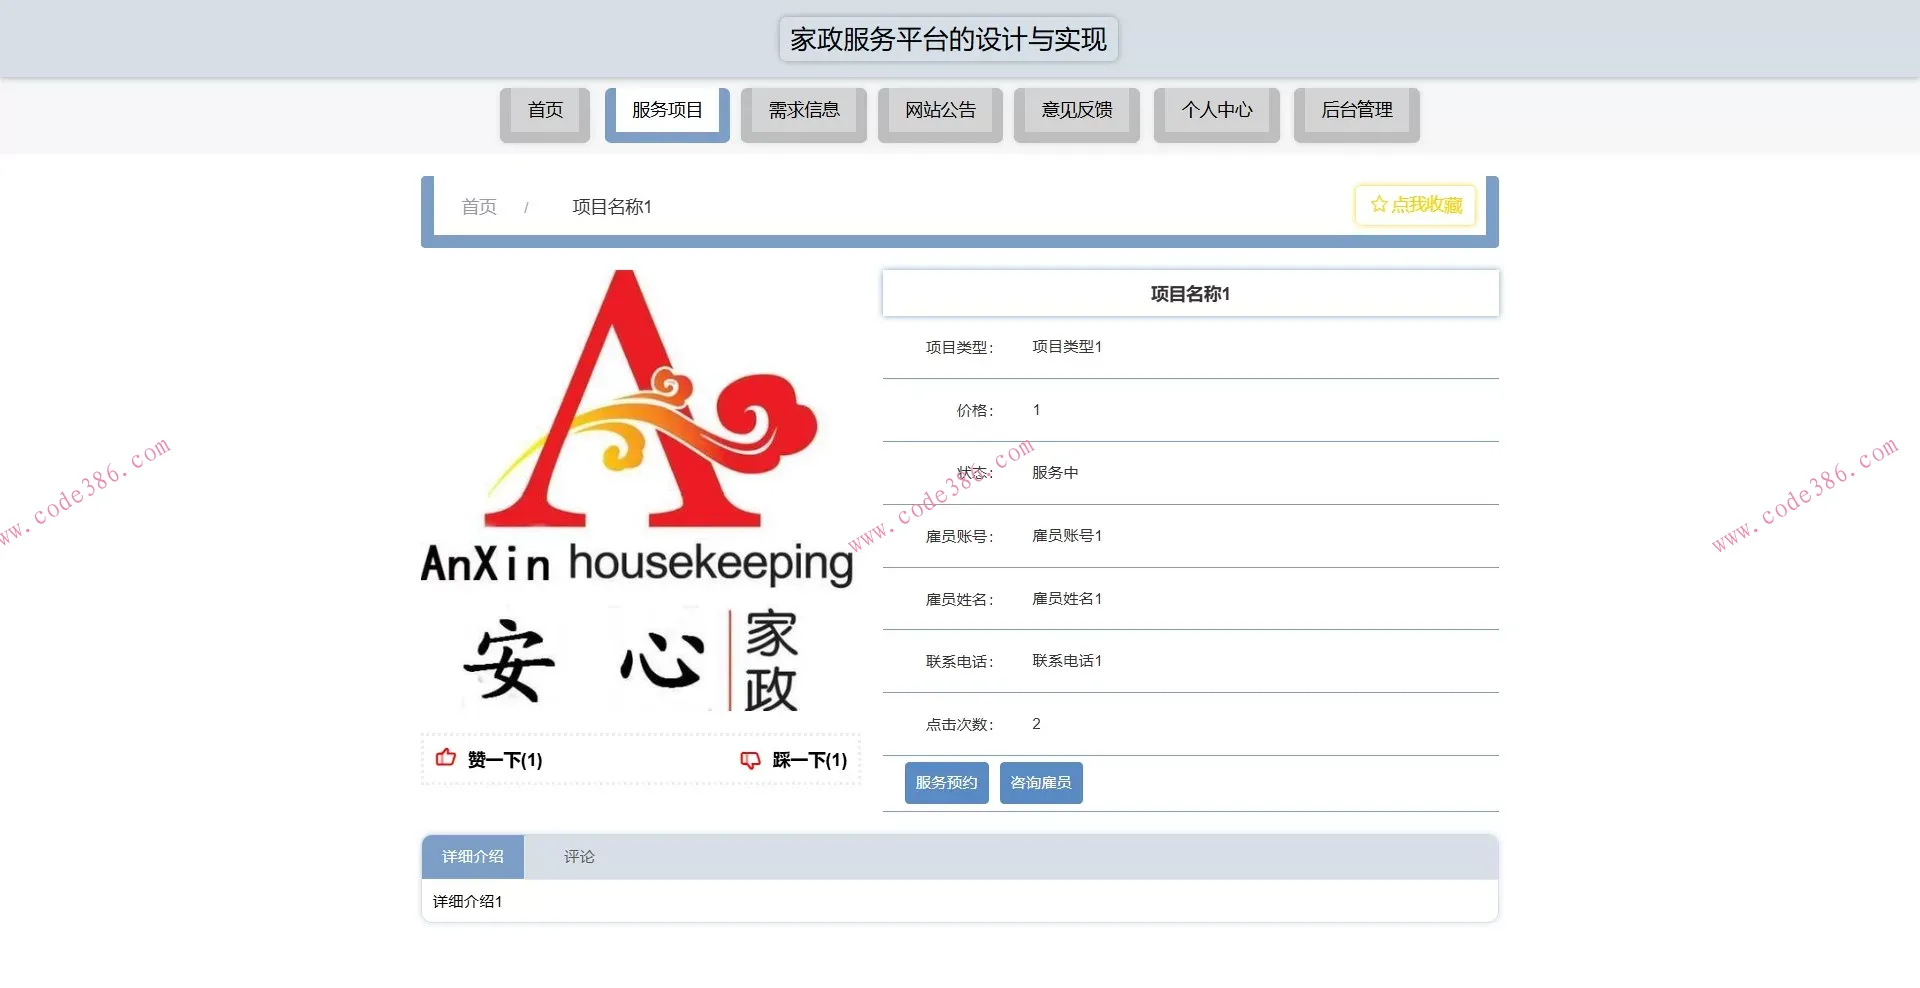The height and width of the screenshot is (988, 1920).
Task: Open the 首页 breadcrumb link
Action: [478, 207]
